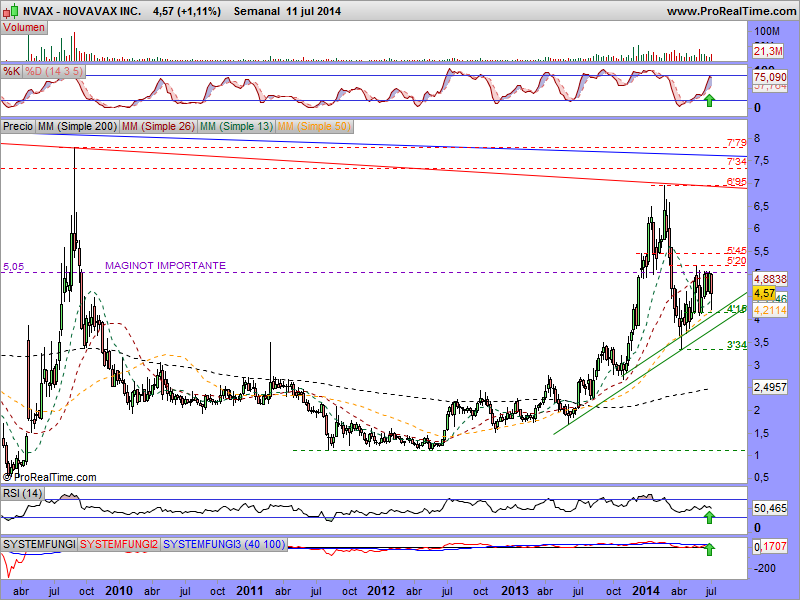
Task: Click the 11 jul 2014 date
Action: coord(313,11)
